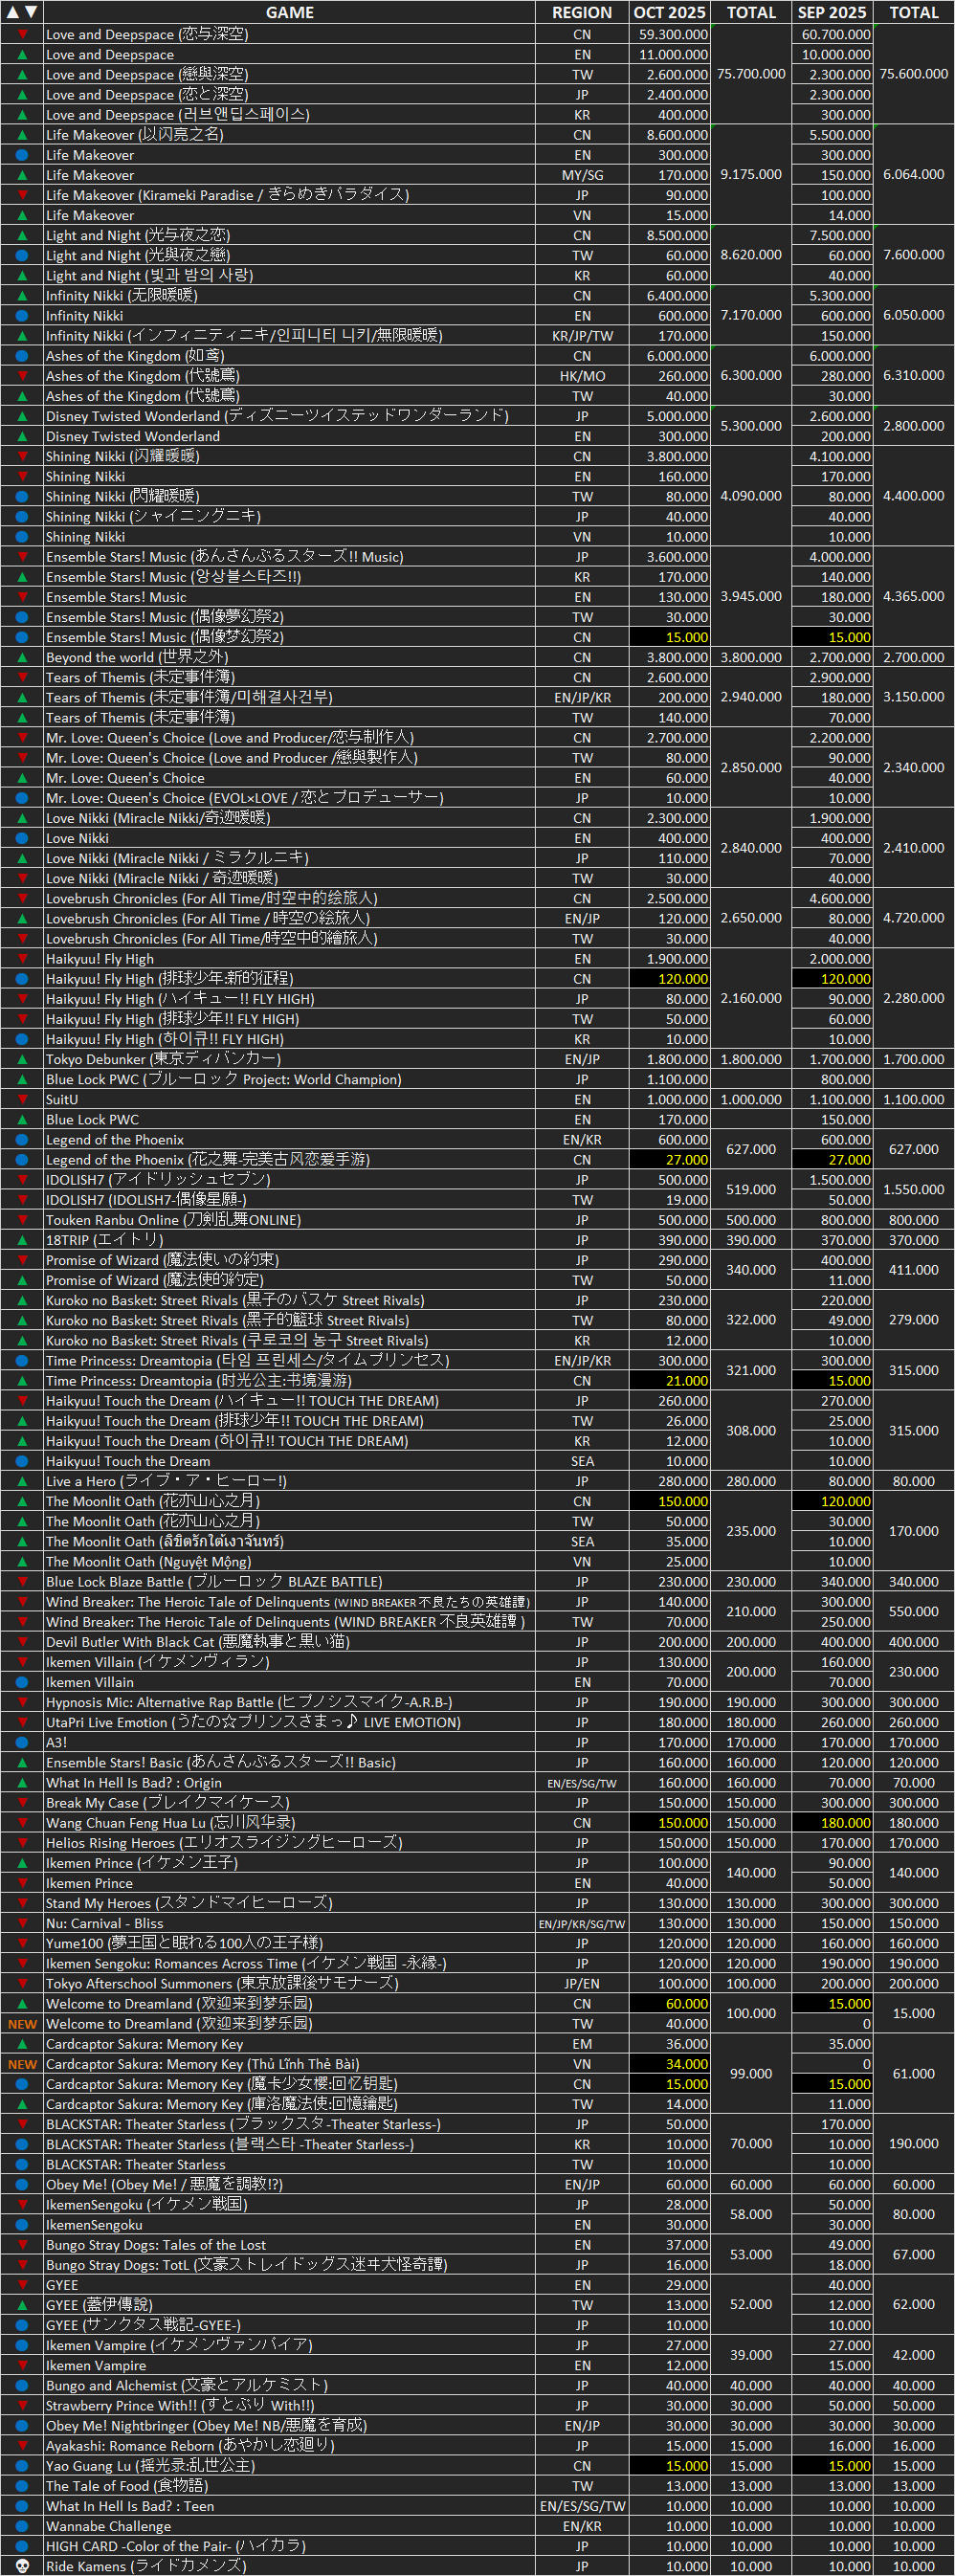This screenshot has height=2576, width=955.
Task: Select the 519.000 IDOLiSH7 total cell
Action: coord(751,1189)
